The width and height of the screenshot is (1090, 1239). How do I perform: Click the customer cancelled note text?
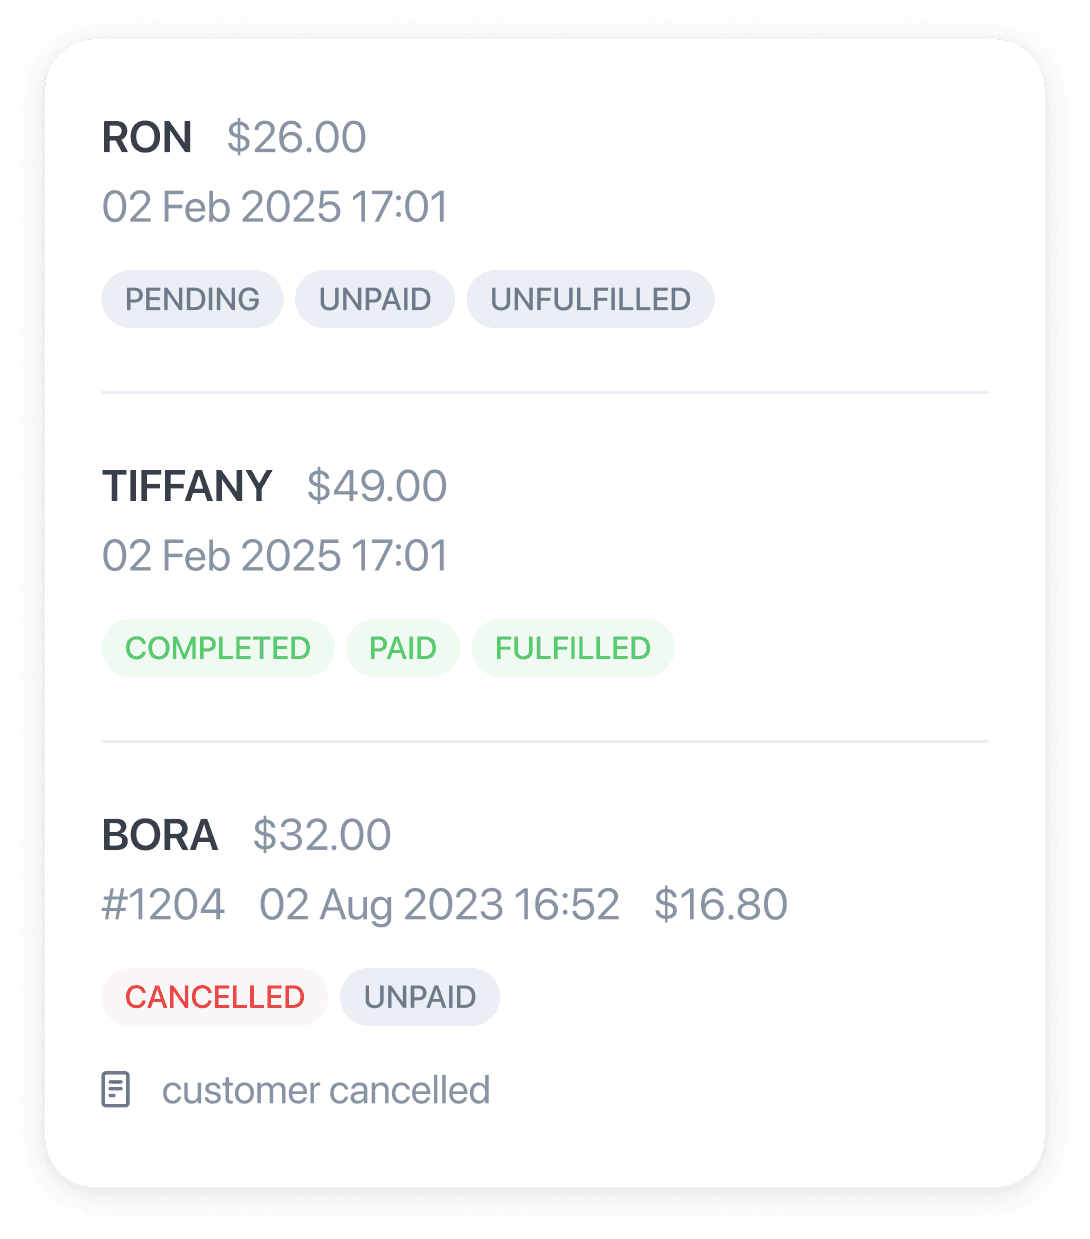click(326, 1090)
